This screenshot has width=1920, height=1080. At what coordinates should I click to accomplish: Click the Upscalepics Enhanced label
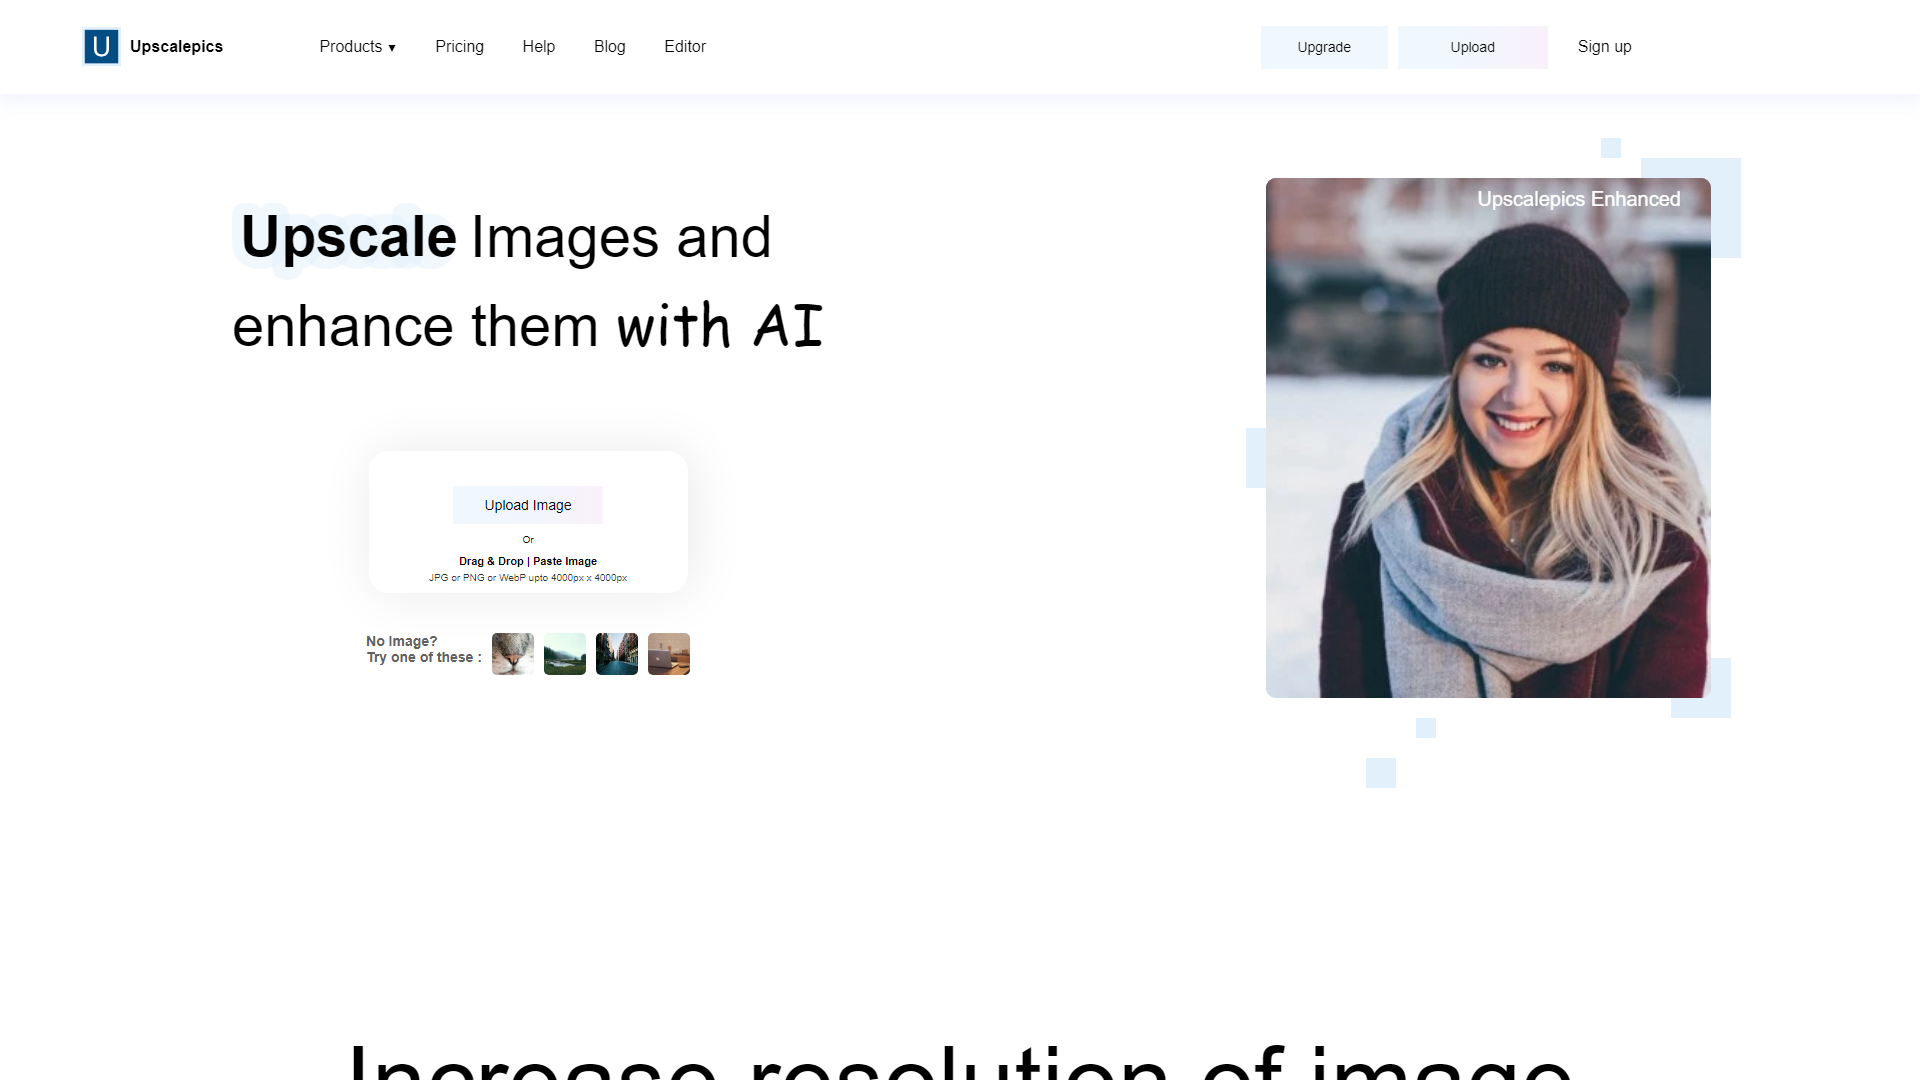1578,199
